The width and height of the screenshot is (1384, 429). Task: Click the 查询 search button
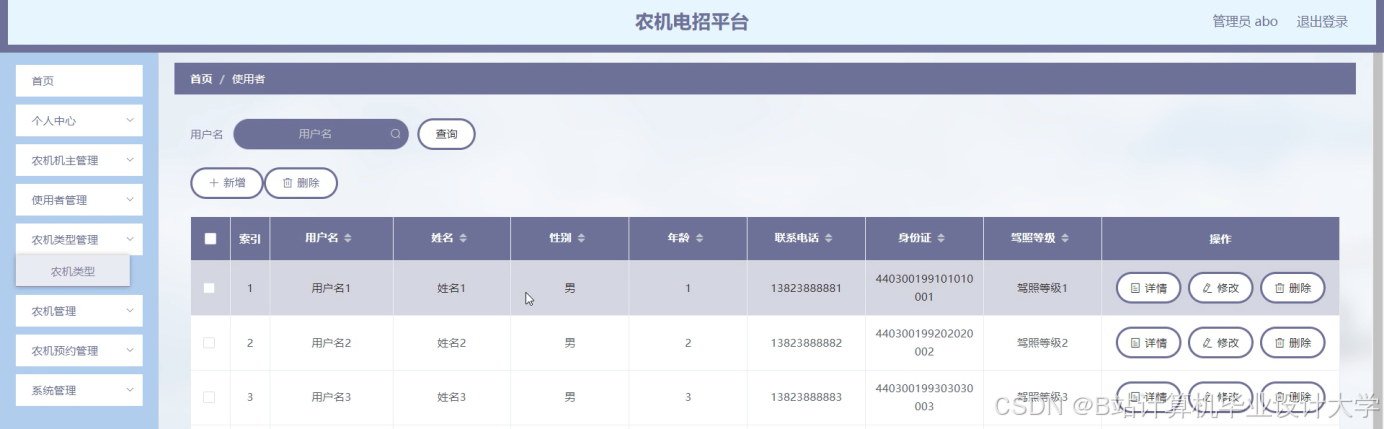click(x=446, y=134)
